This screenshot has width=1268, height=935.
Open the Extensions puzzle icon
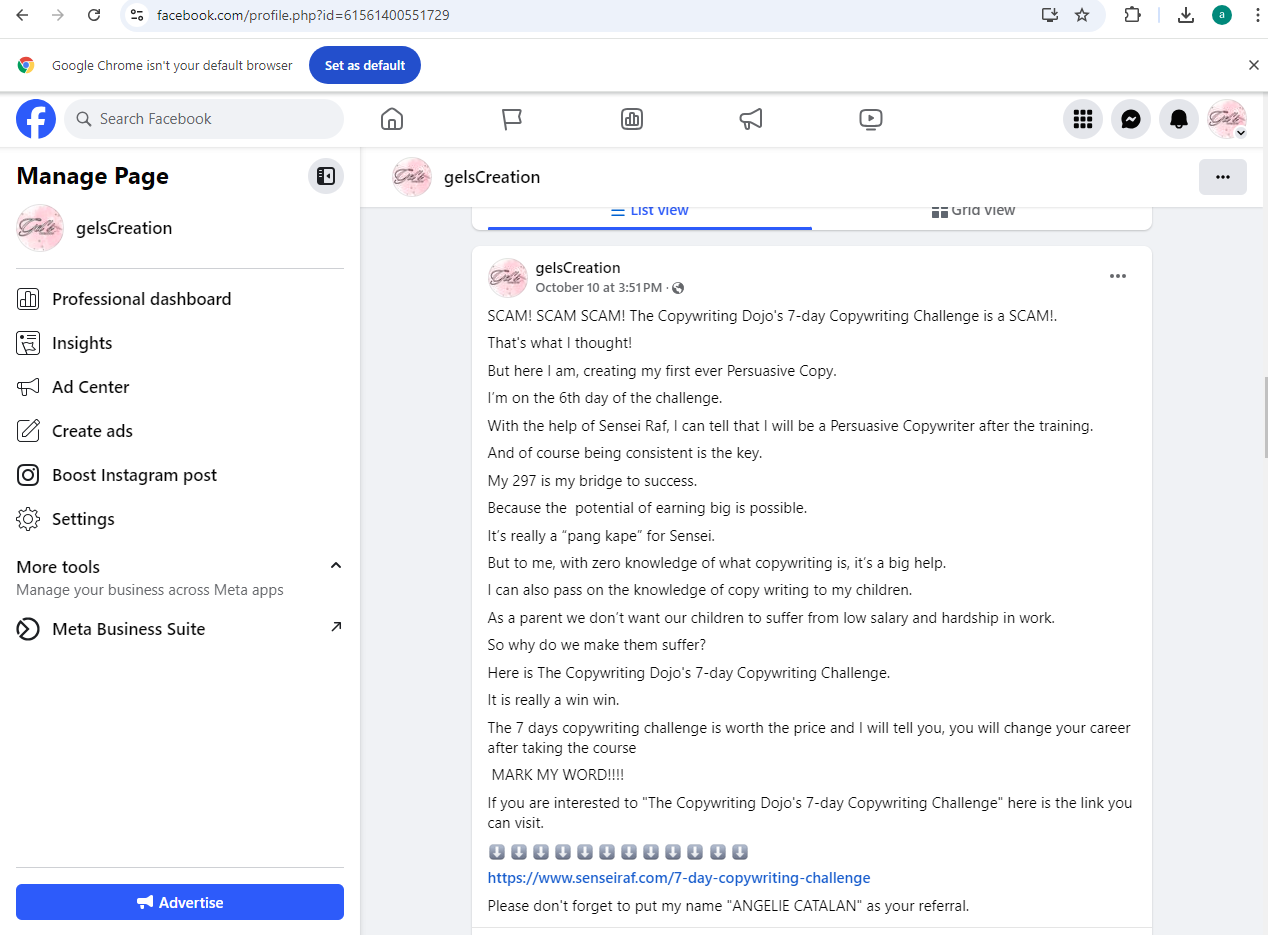click(x=1132, y=15)
